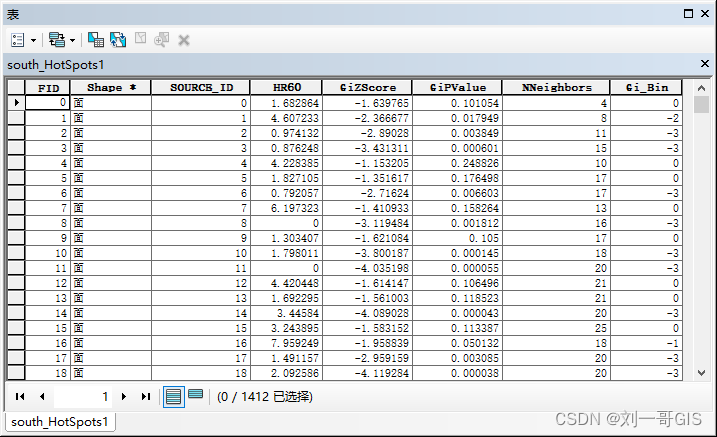Click GiZScore cell -4.119284
Viewport: 717px width, 437px height.
coord(367,373)
